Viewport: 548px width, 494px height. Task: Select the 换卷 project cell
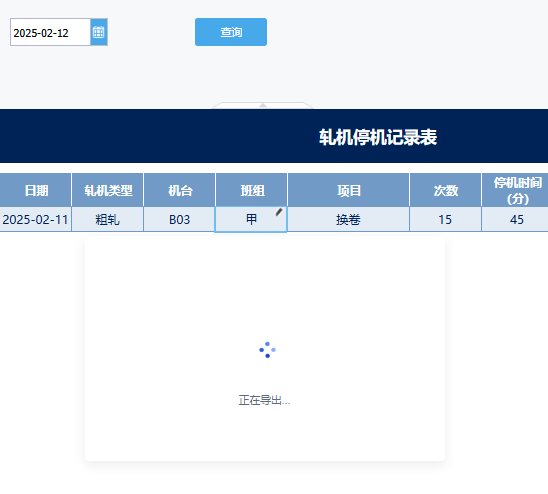point(348,220)
